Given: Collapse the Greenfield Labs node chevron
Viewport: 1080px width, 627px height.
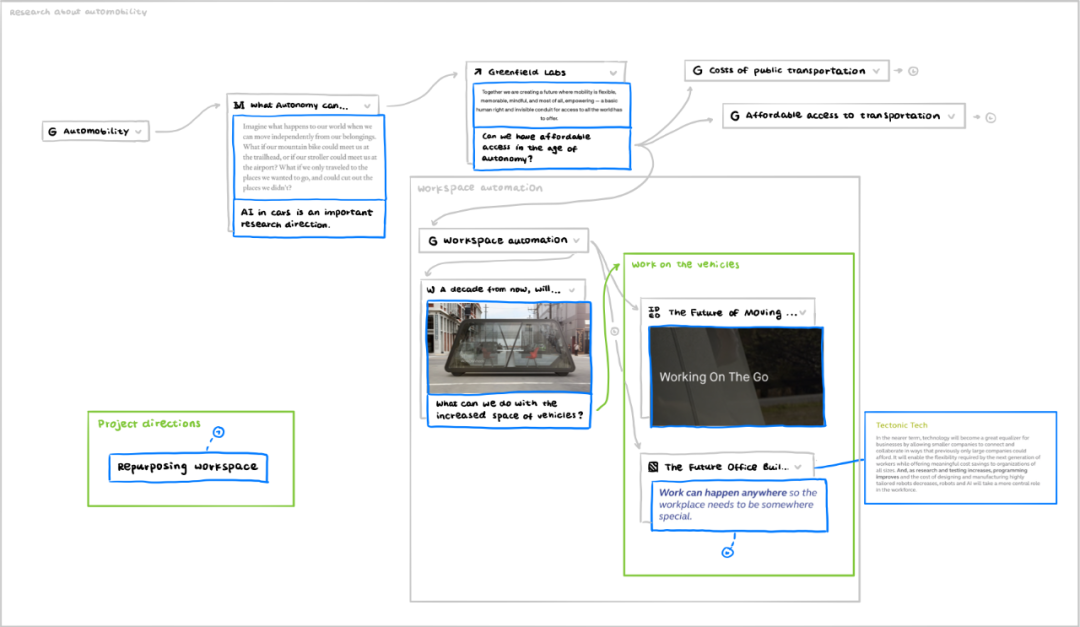Looking at the screenshot, I should 613,72.
